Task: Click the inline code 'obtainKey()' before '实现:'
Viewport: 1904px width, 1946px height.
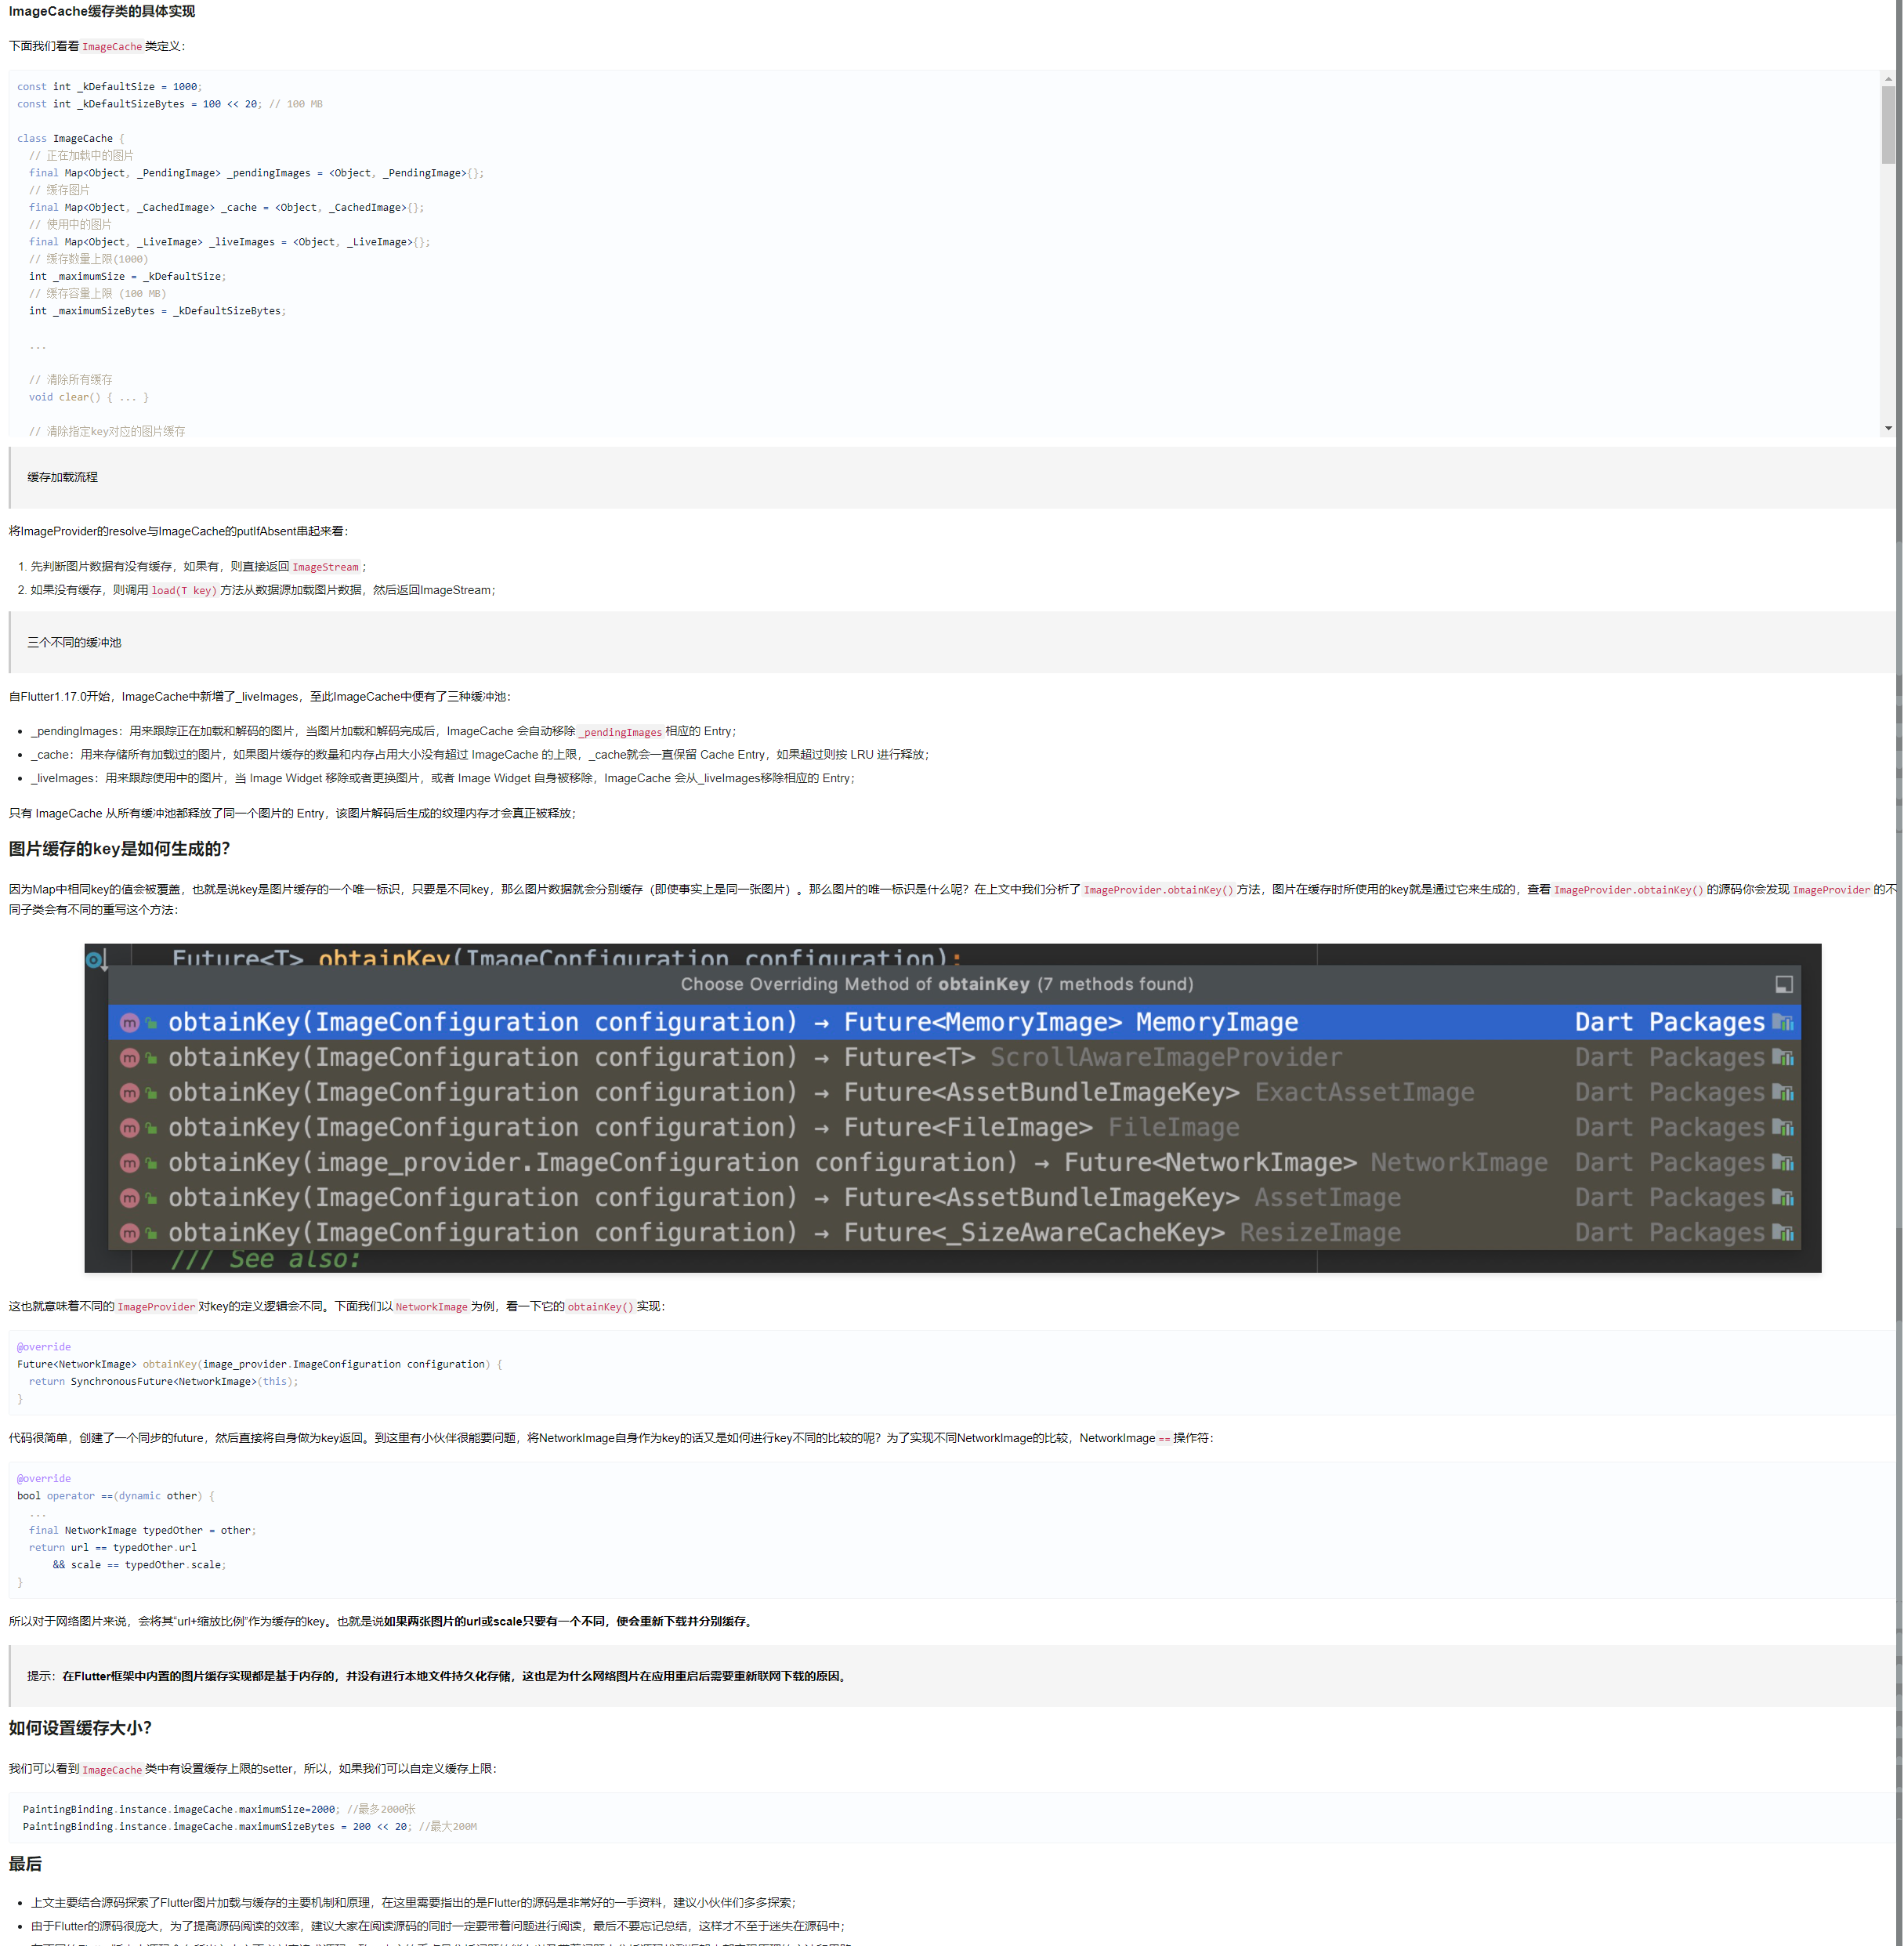Action: (600, 1307)
